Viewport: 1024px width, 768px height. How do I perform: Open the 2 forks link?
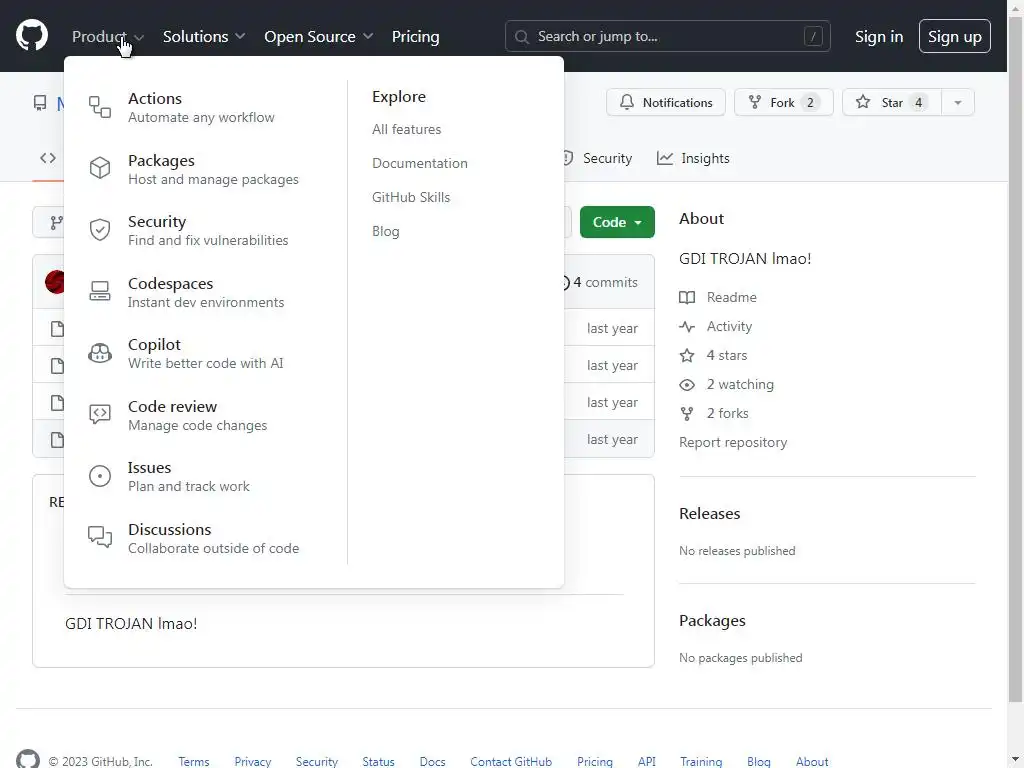pos(728,413)
